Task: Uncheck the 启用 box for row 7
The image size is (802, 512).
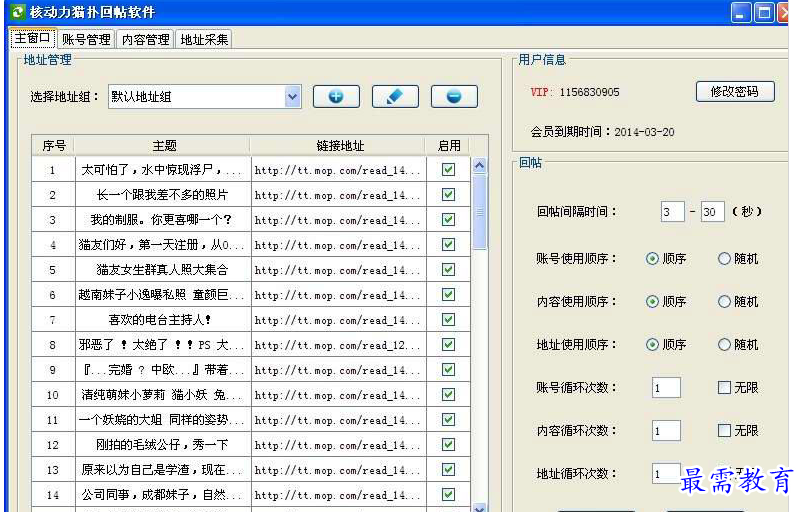Action: click(449, 320)
